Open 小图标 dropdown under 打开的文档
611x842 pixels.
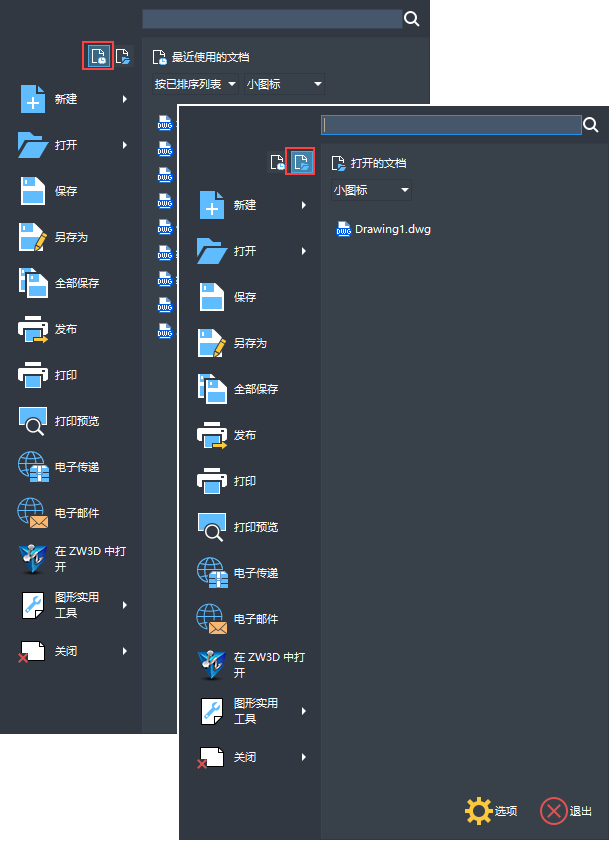point(371,190)
